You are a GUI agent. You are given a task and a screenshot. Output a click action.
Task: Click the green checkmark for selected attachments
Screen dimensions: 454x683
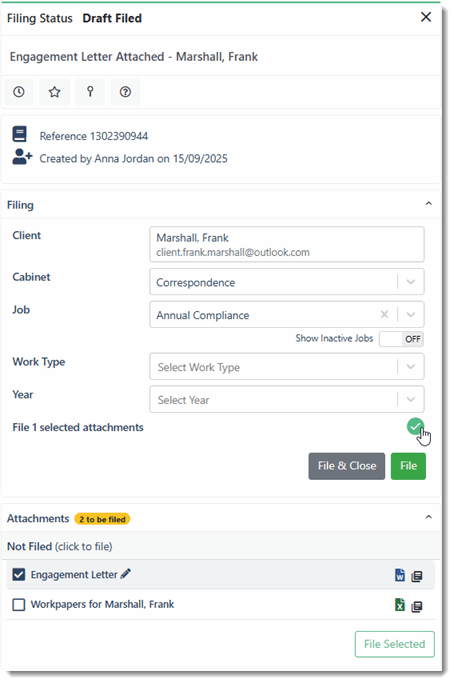(x=415, y=427)
